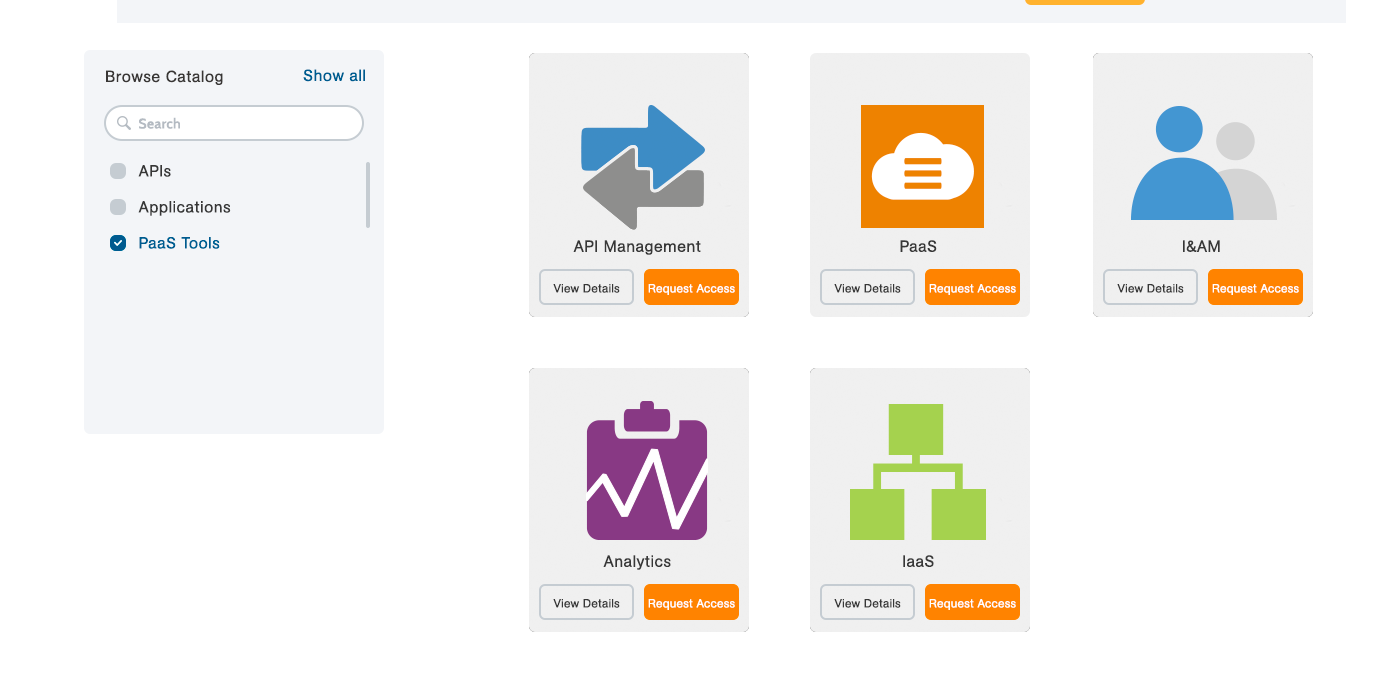Viewport: 1400px width, 700px height.
Task: Click the catalog filter list scrollbar
Action: coord(368,195)
